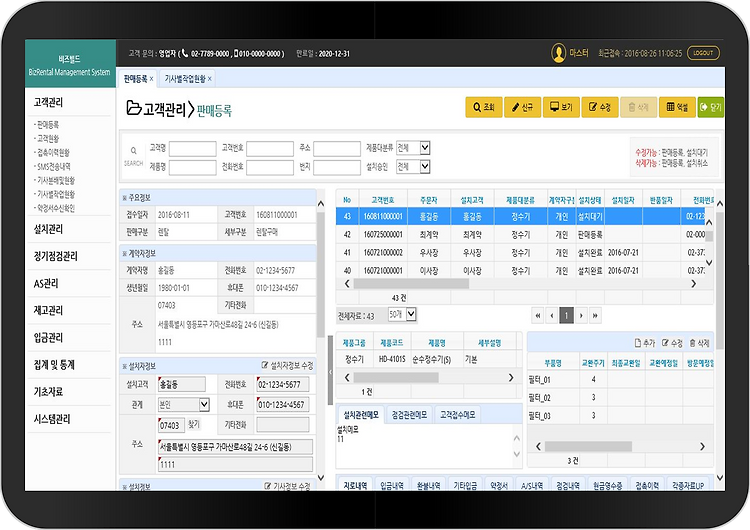The width and height of the screenshot is (750, 530).
Task: Switch to the 고객접수메모 tab
Action: point(458,415)
